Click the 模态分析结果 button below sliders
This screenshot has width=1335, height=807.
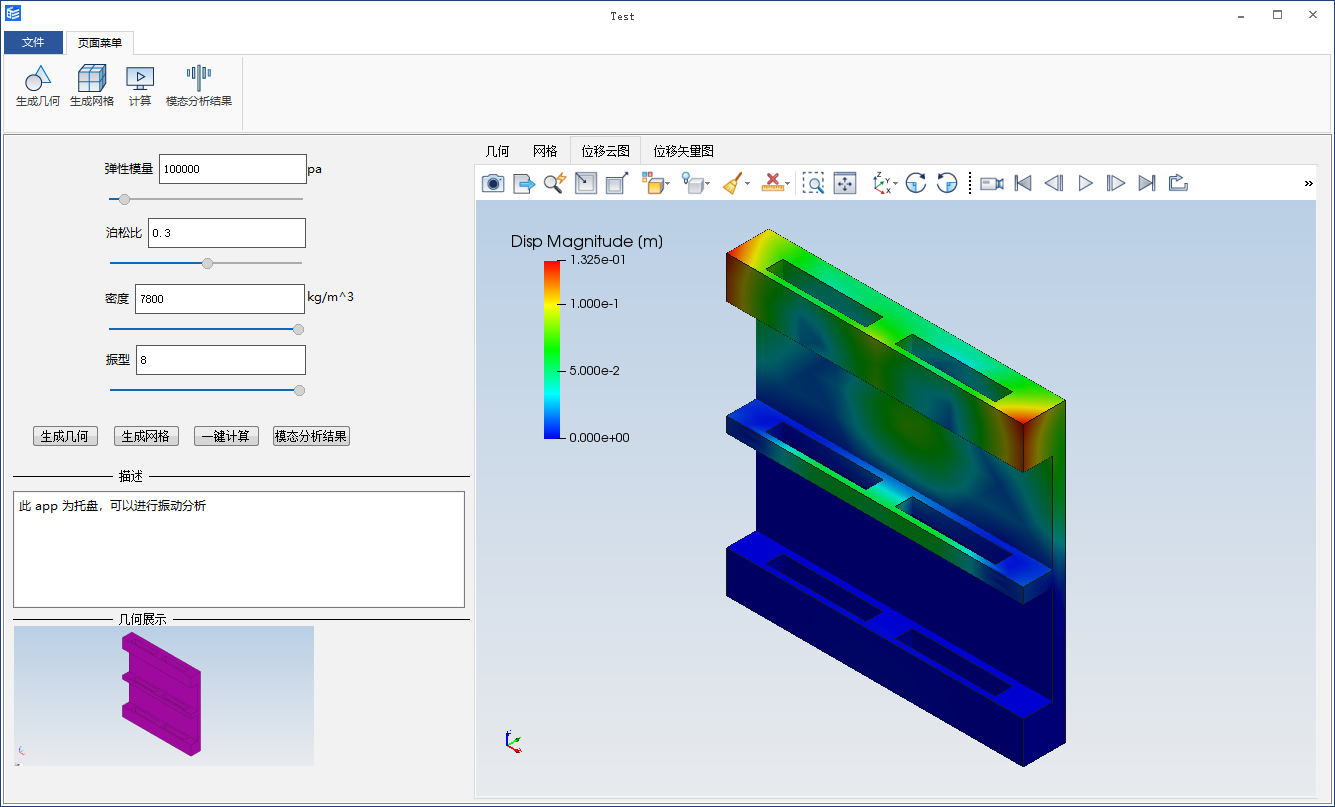(311, 436)
